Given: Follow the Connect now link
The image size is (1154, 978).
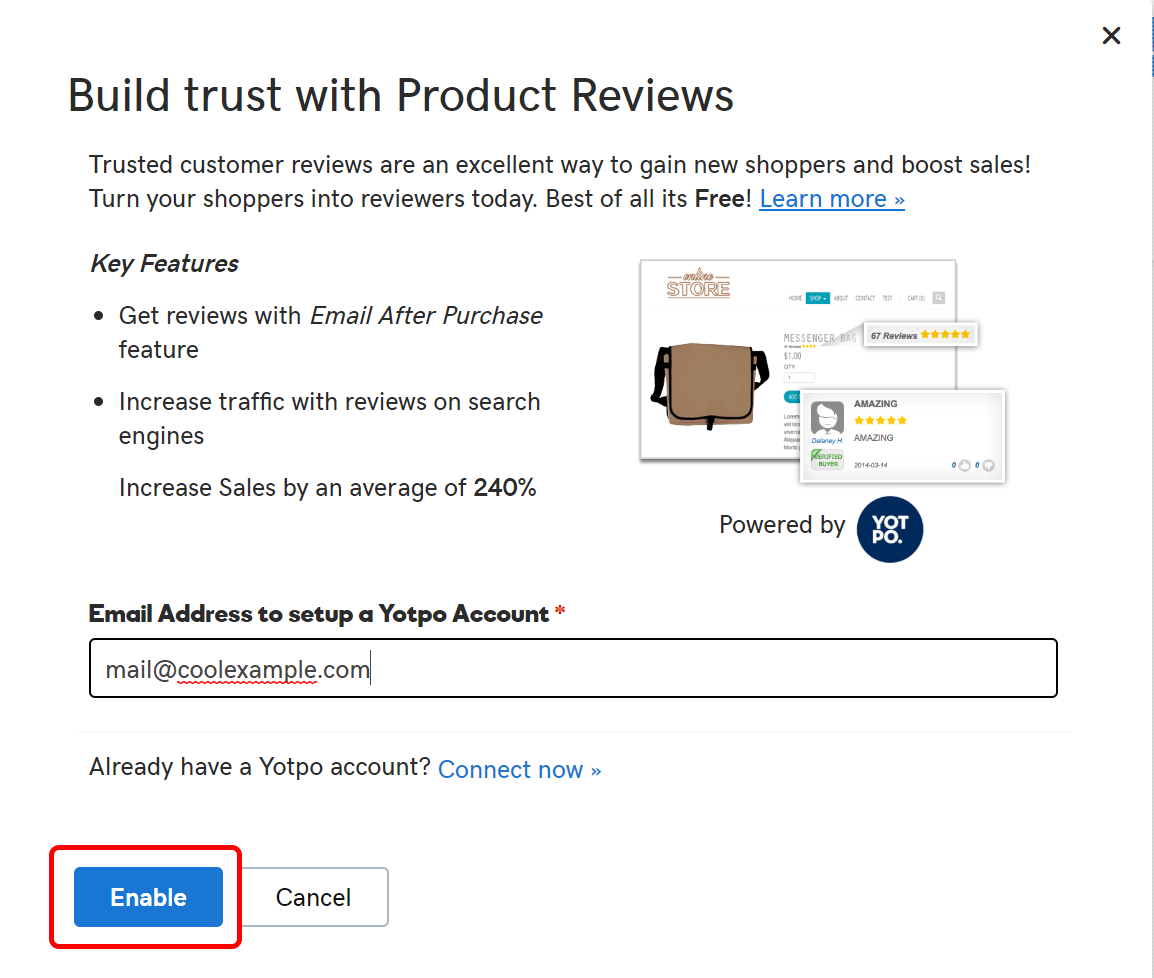Looking at the screenshot, I should (520, 769).
